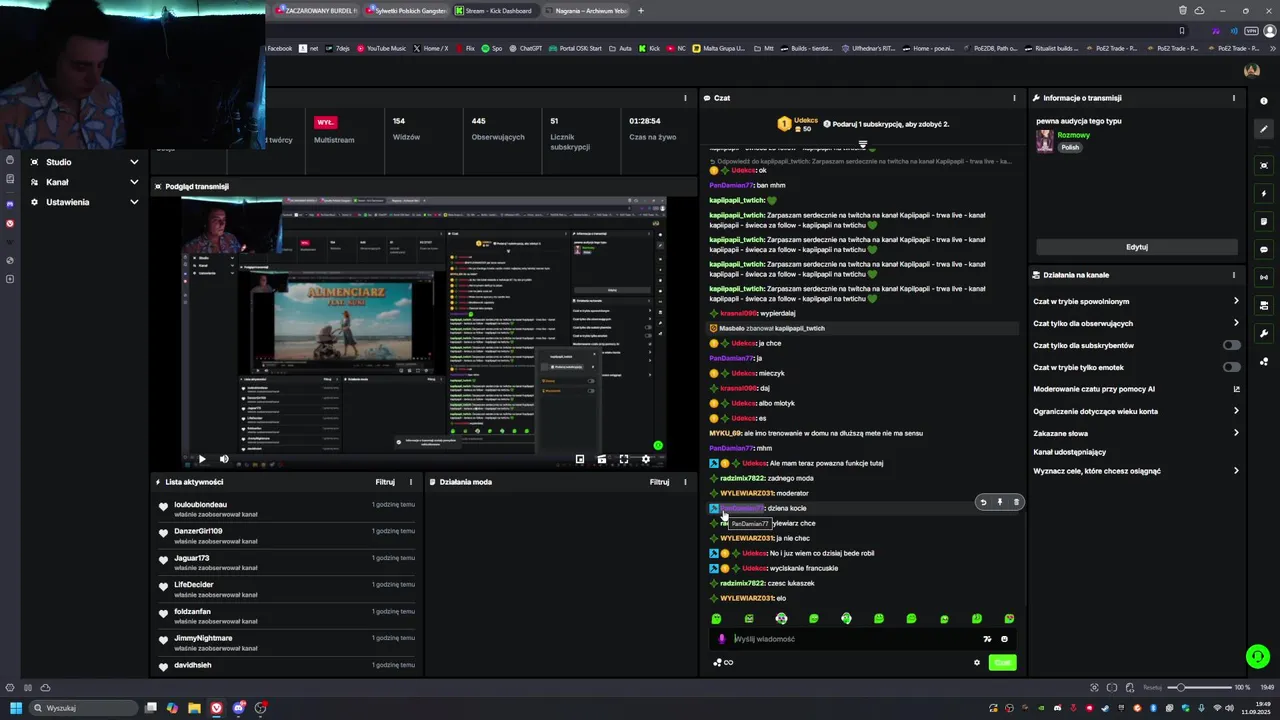Click the Edytuj button
1280x720 pixels.
coord(1137,247)
